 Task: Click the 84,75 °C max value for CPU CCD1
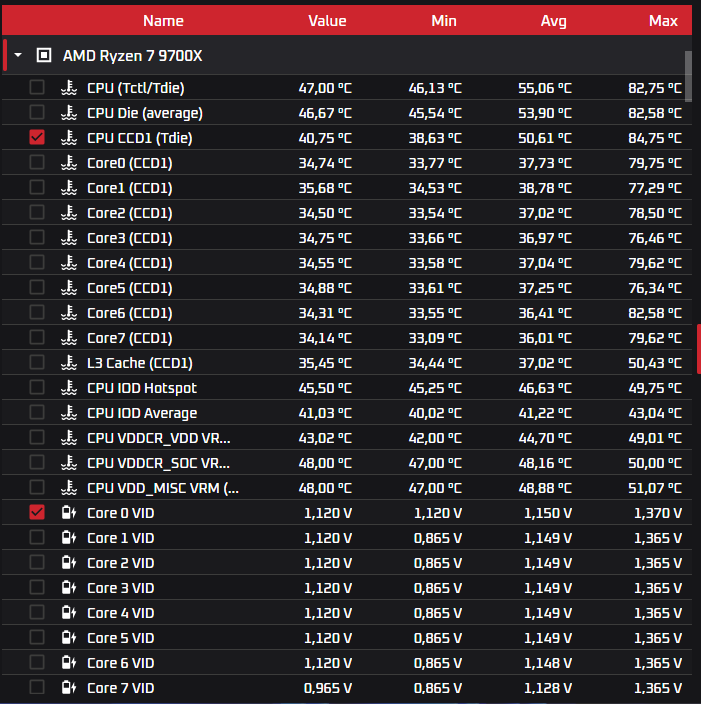tap(655, 138)
